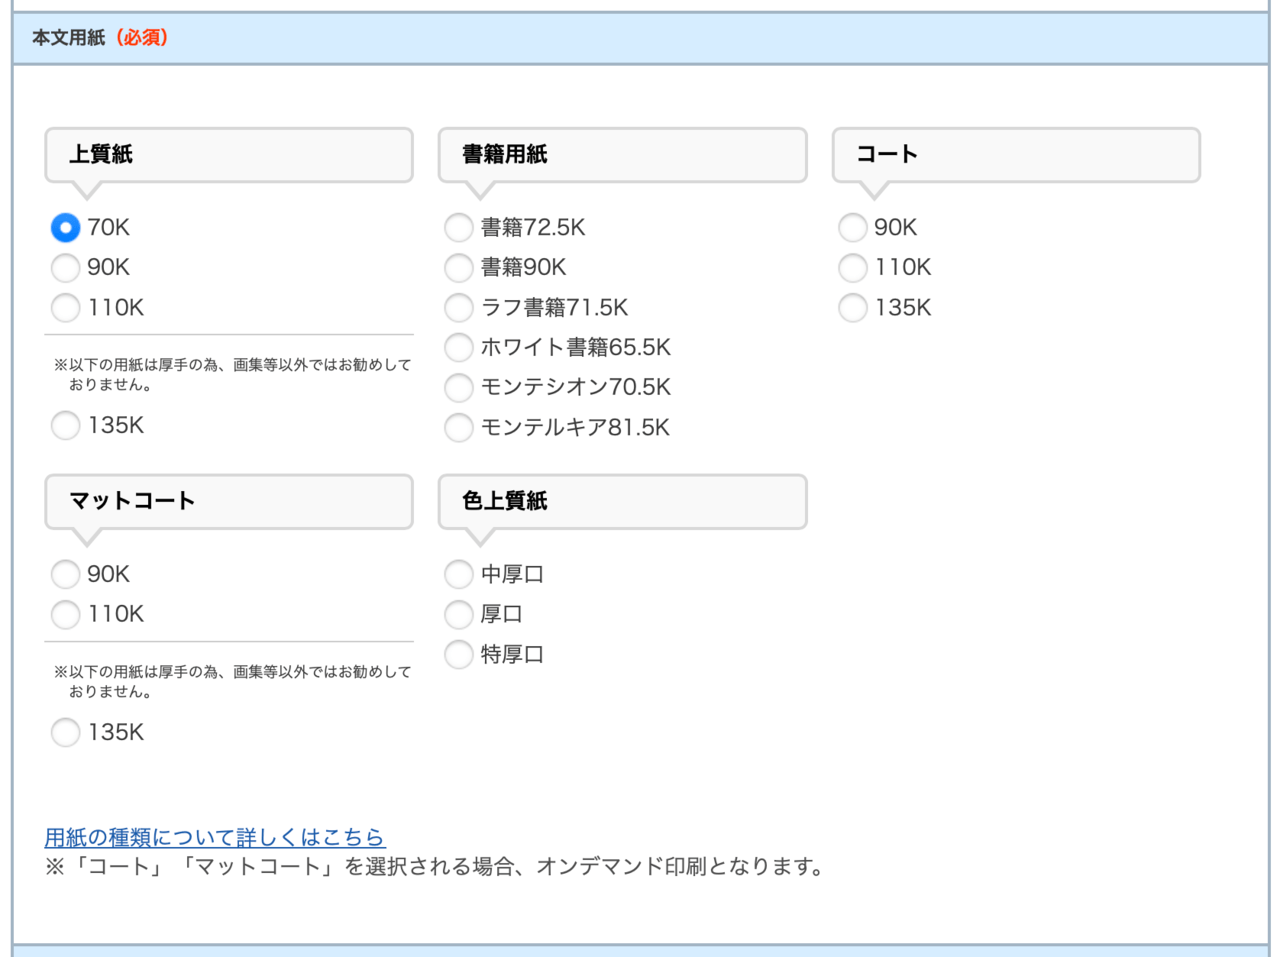
Task: Select 中厚口 in 色上質紙
Action: click(x=458, y=574)
